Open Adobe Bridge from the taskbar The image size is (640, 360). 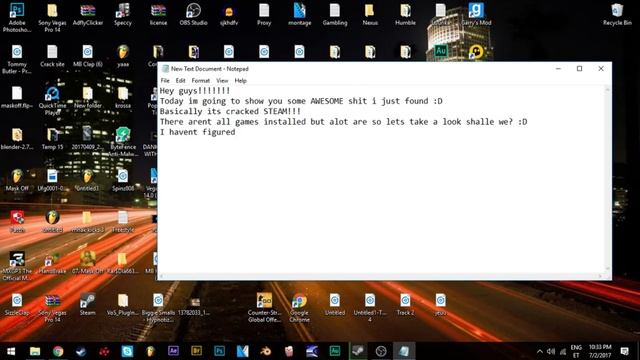point(196,351)
